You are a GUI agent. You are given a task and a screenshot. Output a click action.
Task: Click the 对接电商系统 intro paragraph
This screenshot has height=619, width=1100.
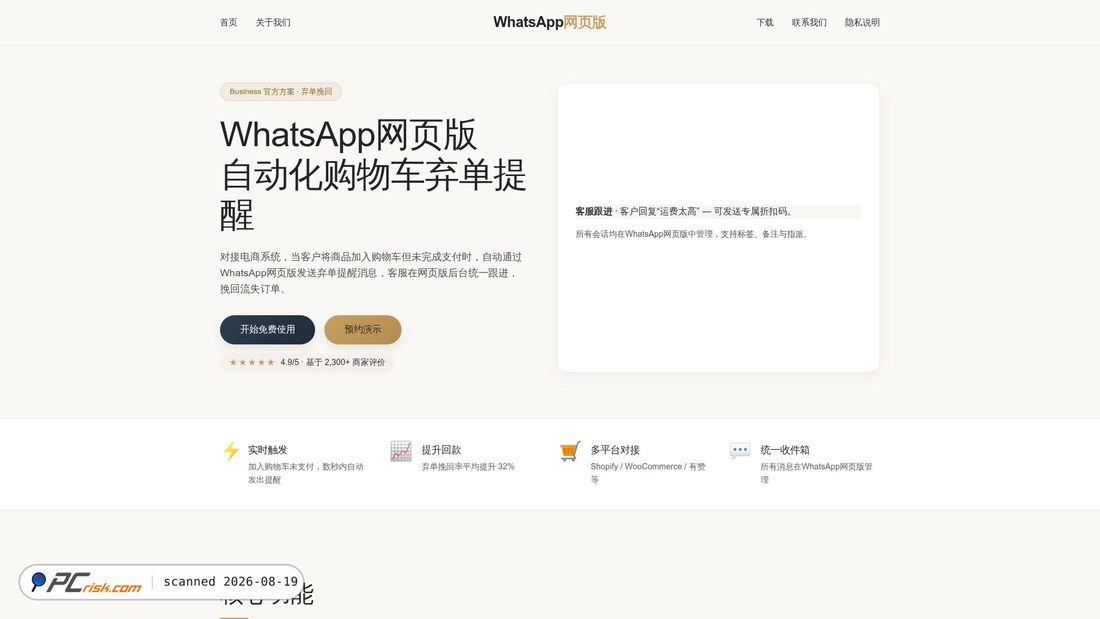click(x=371, y=273)
